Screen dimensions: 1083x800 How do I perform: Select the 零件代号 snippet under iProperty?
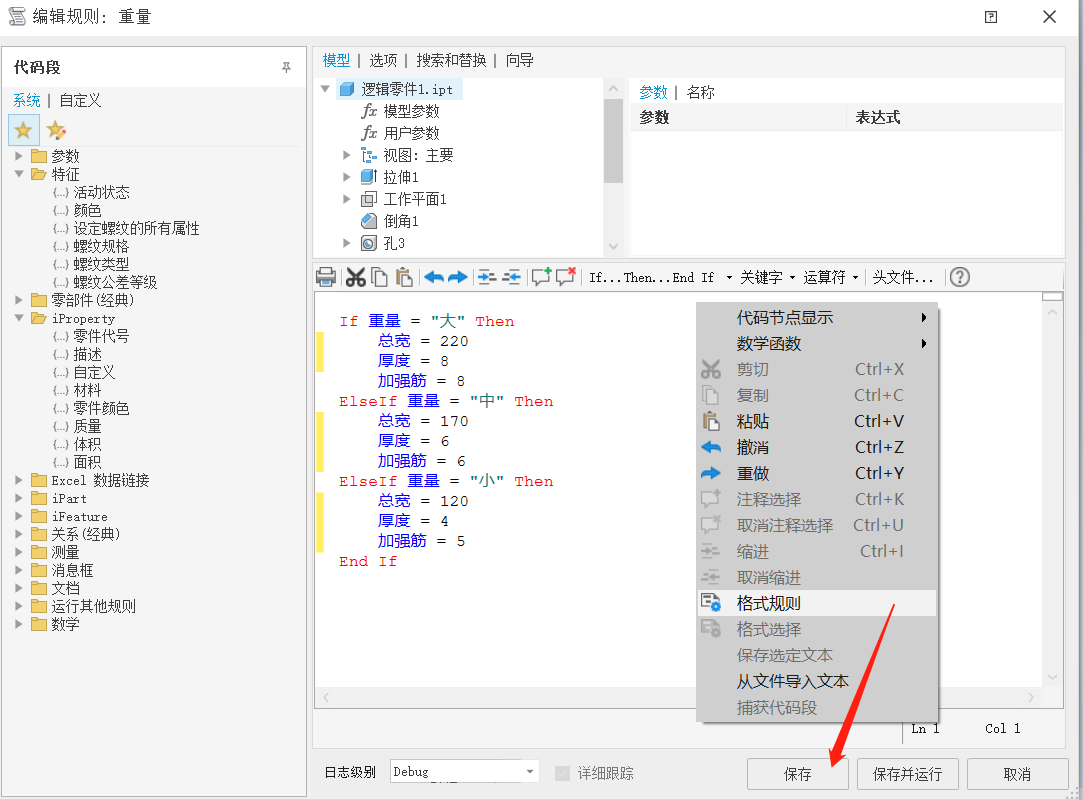[102, 336]
